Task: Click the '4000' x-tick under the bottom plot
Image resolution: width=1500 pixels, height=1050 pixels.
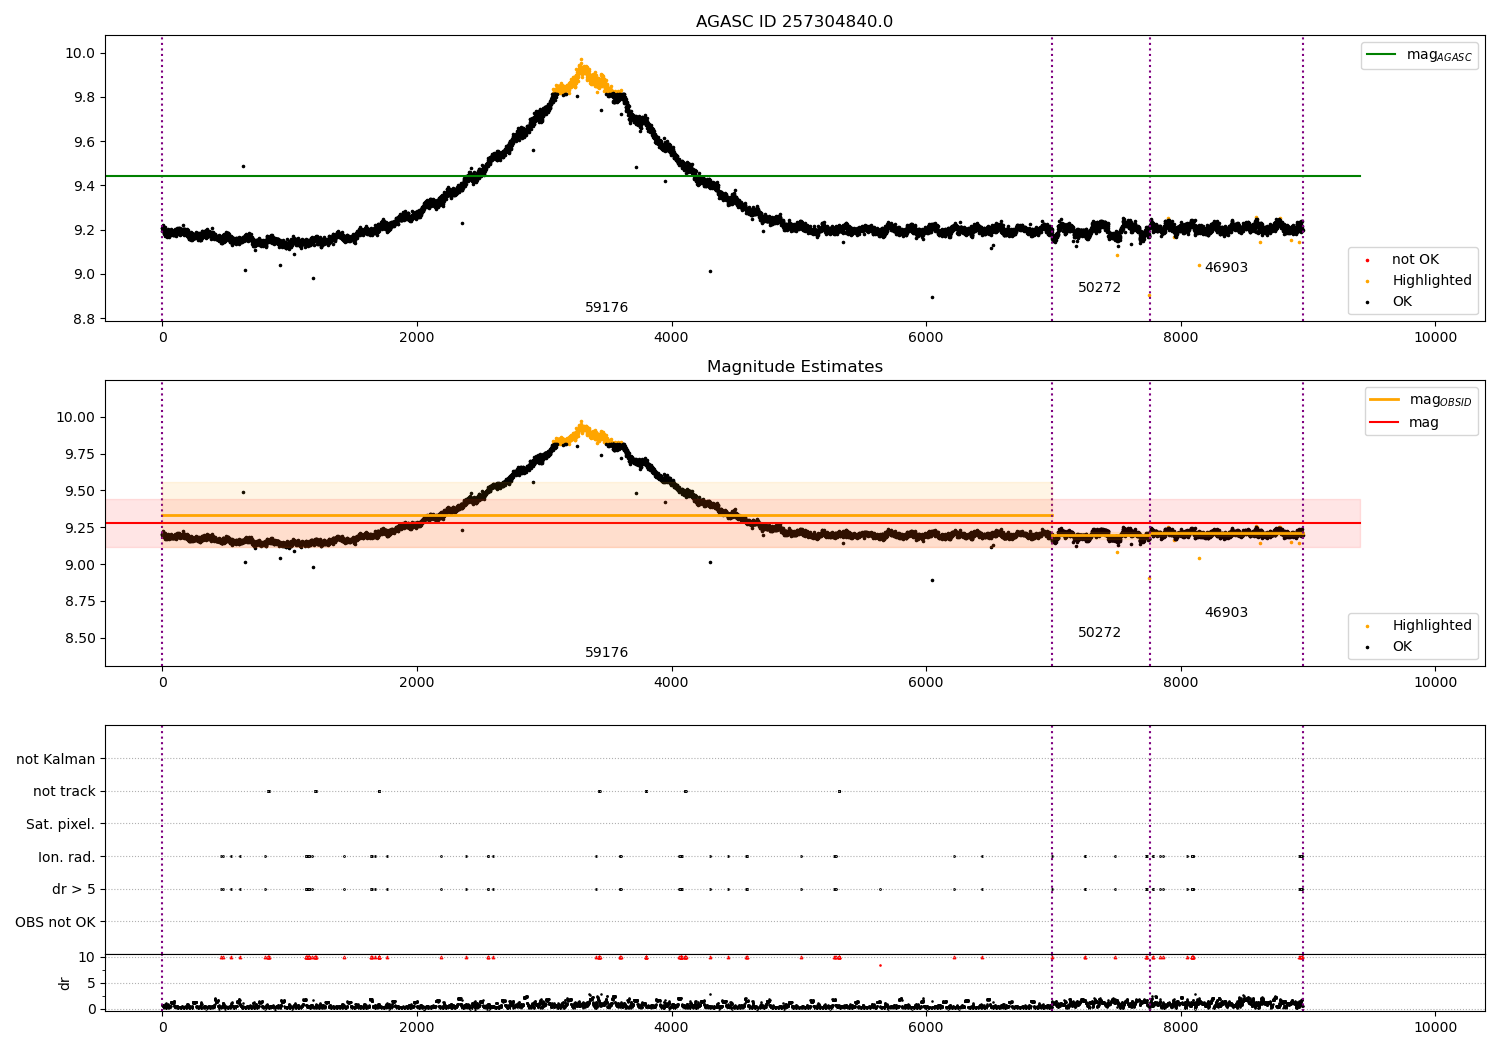Action: 671,1028
